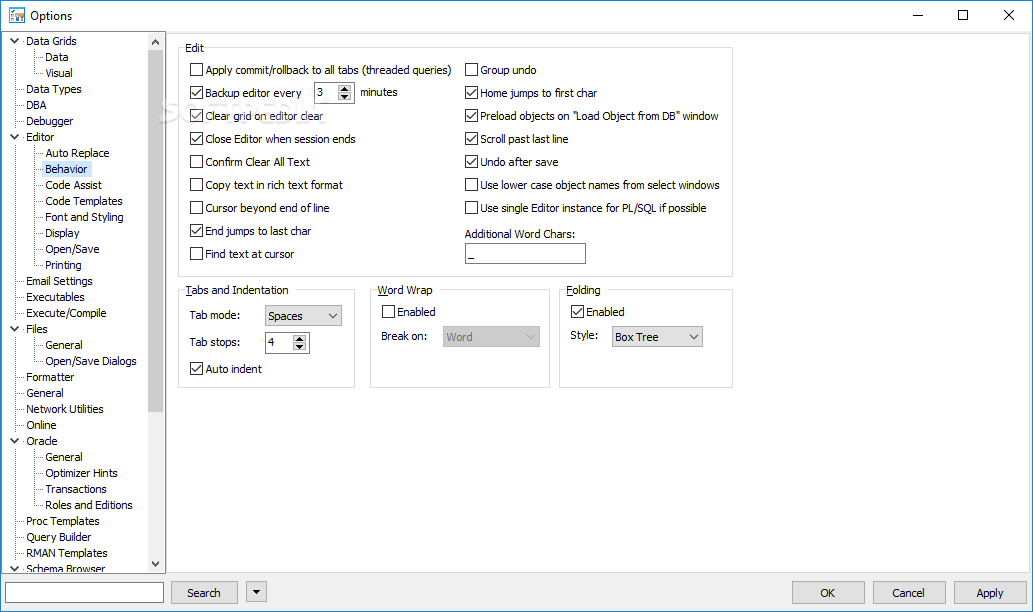Uncheck Clear grid on editor clear
This screenshot has height=612, width=1033.
coord(196,116)
